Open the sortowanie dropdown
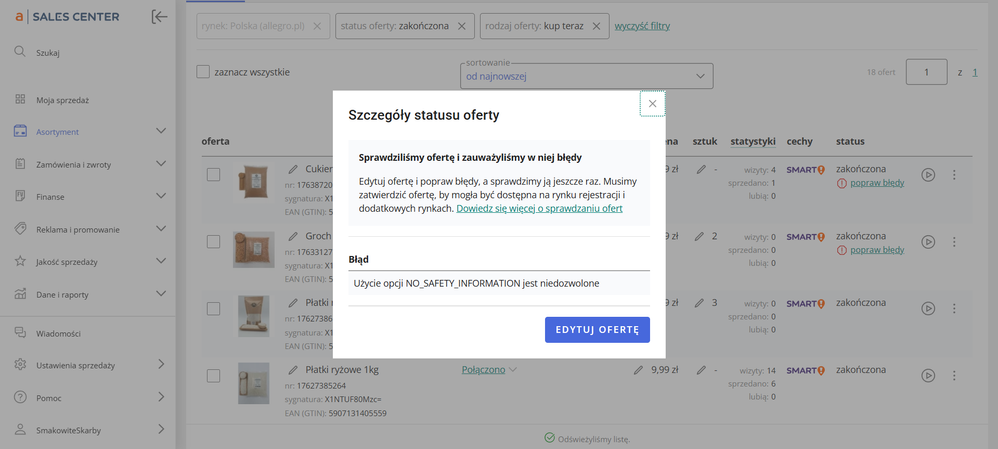The height and width of the screenshot is (449, 998). [587, 76]
